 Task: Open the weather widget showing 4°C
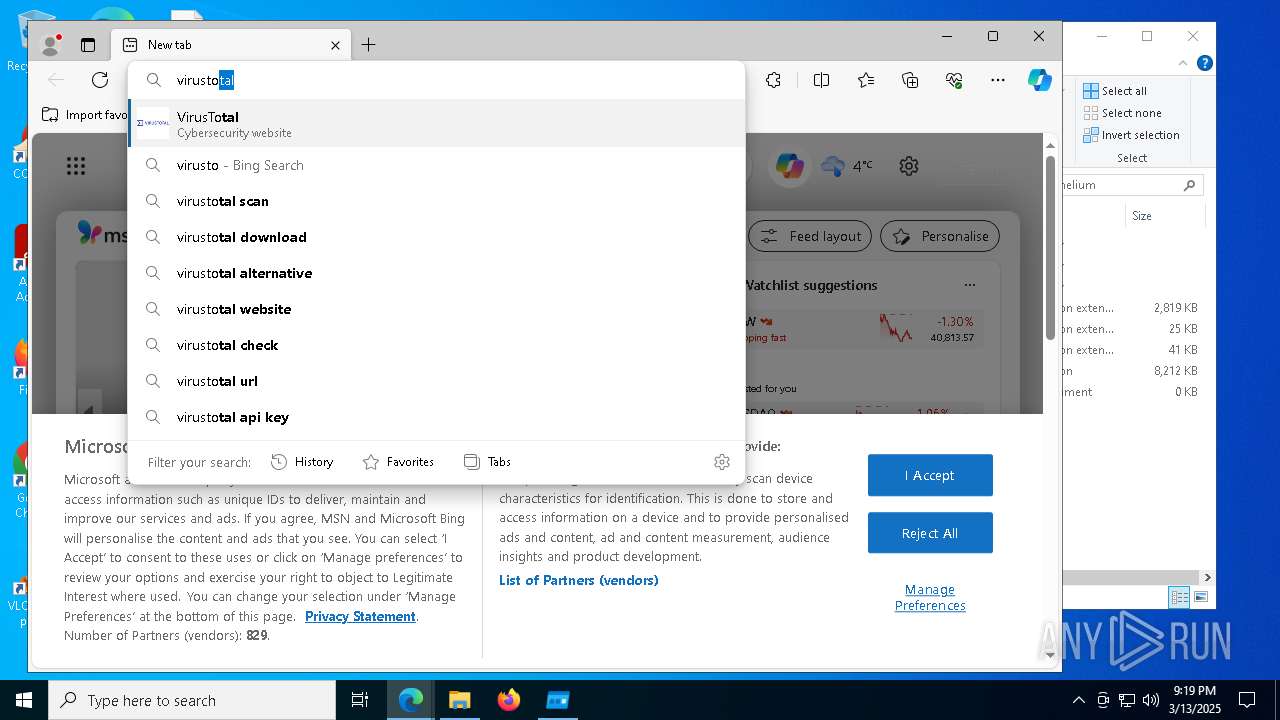pyautogui.click(x=846, y=166)
